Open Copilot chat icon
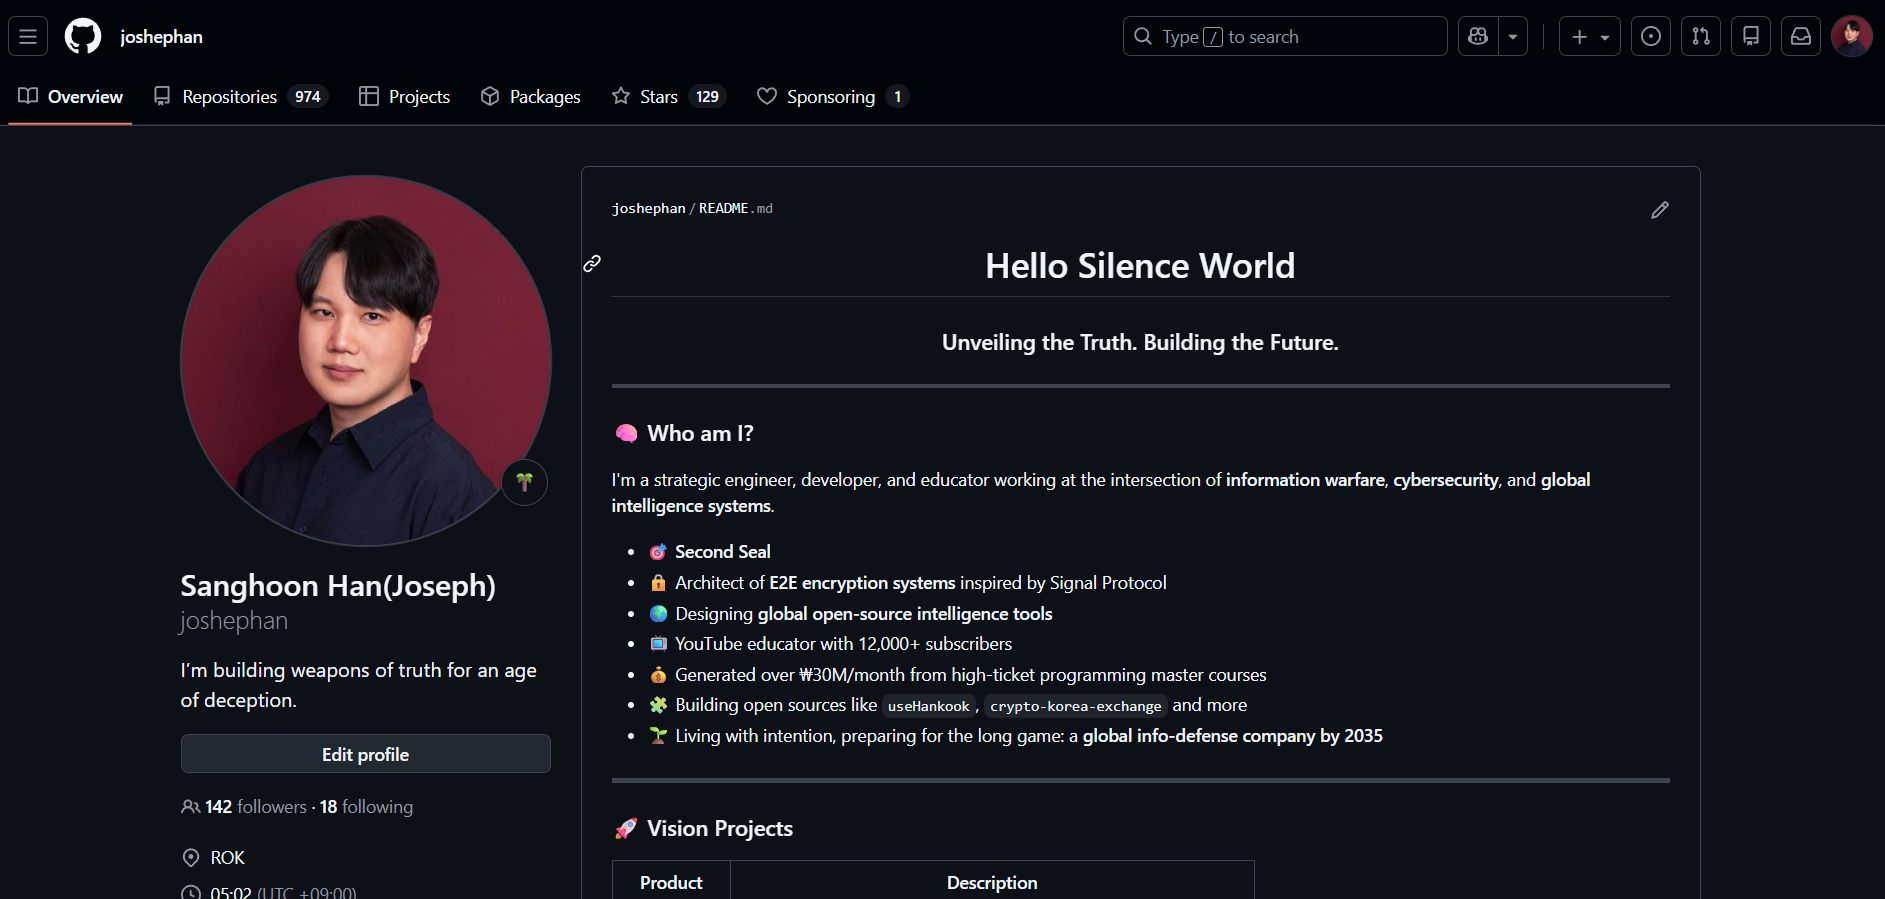 1478,37
